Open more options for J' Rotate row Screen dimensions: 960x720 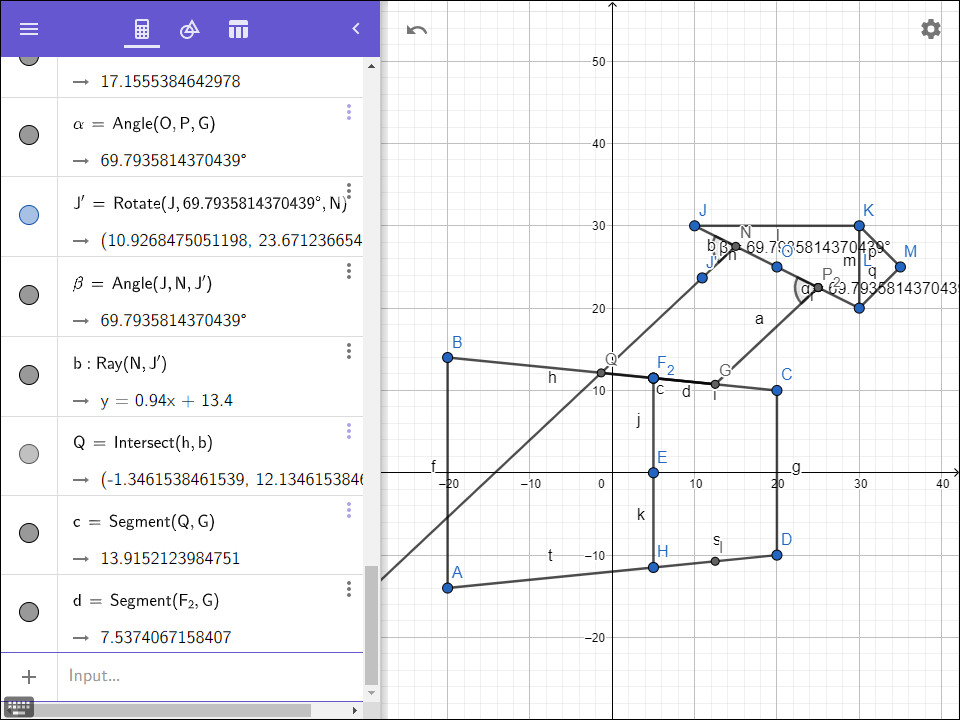(349, 191)
